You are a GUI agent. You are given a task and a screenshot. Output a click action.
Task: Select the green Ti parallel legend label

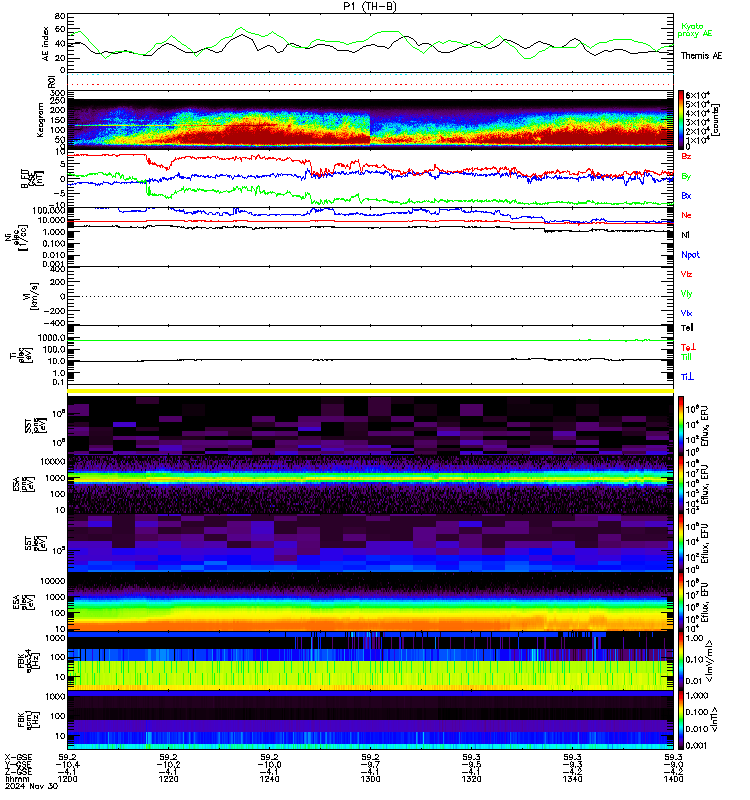pyautogui.click(x=686, y=357)
